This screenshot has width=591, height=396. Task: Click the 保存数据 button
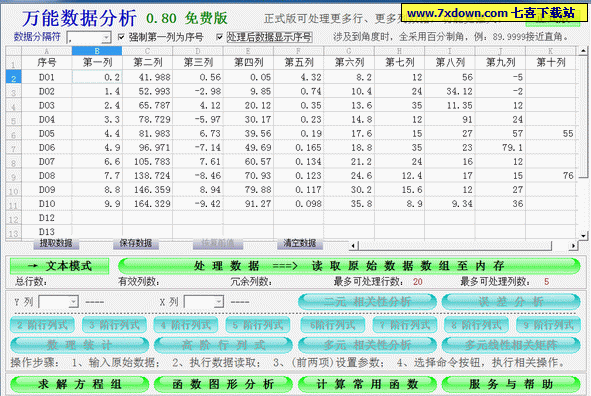pyautogui.click(x=136, y=243)
